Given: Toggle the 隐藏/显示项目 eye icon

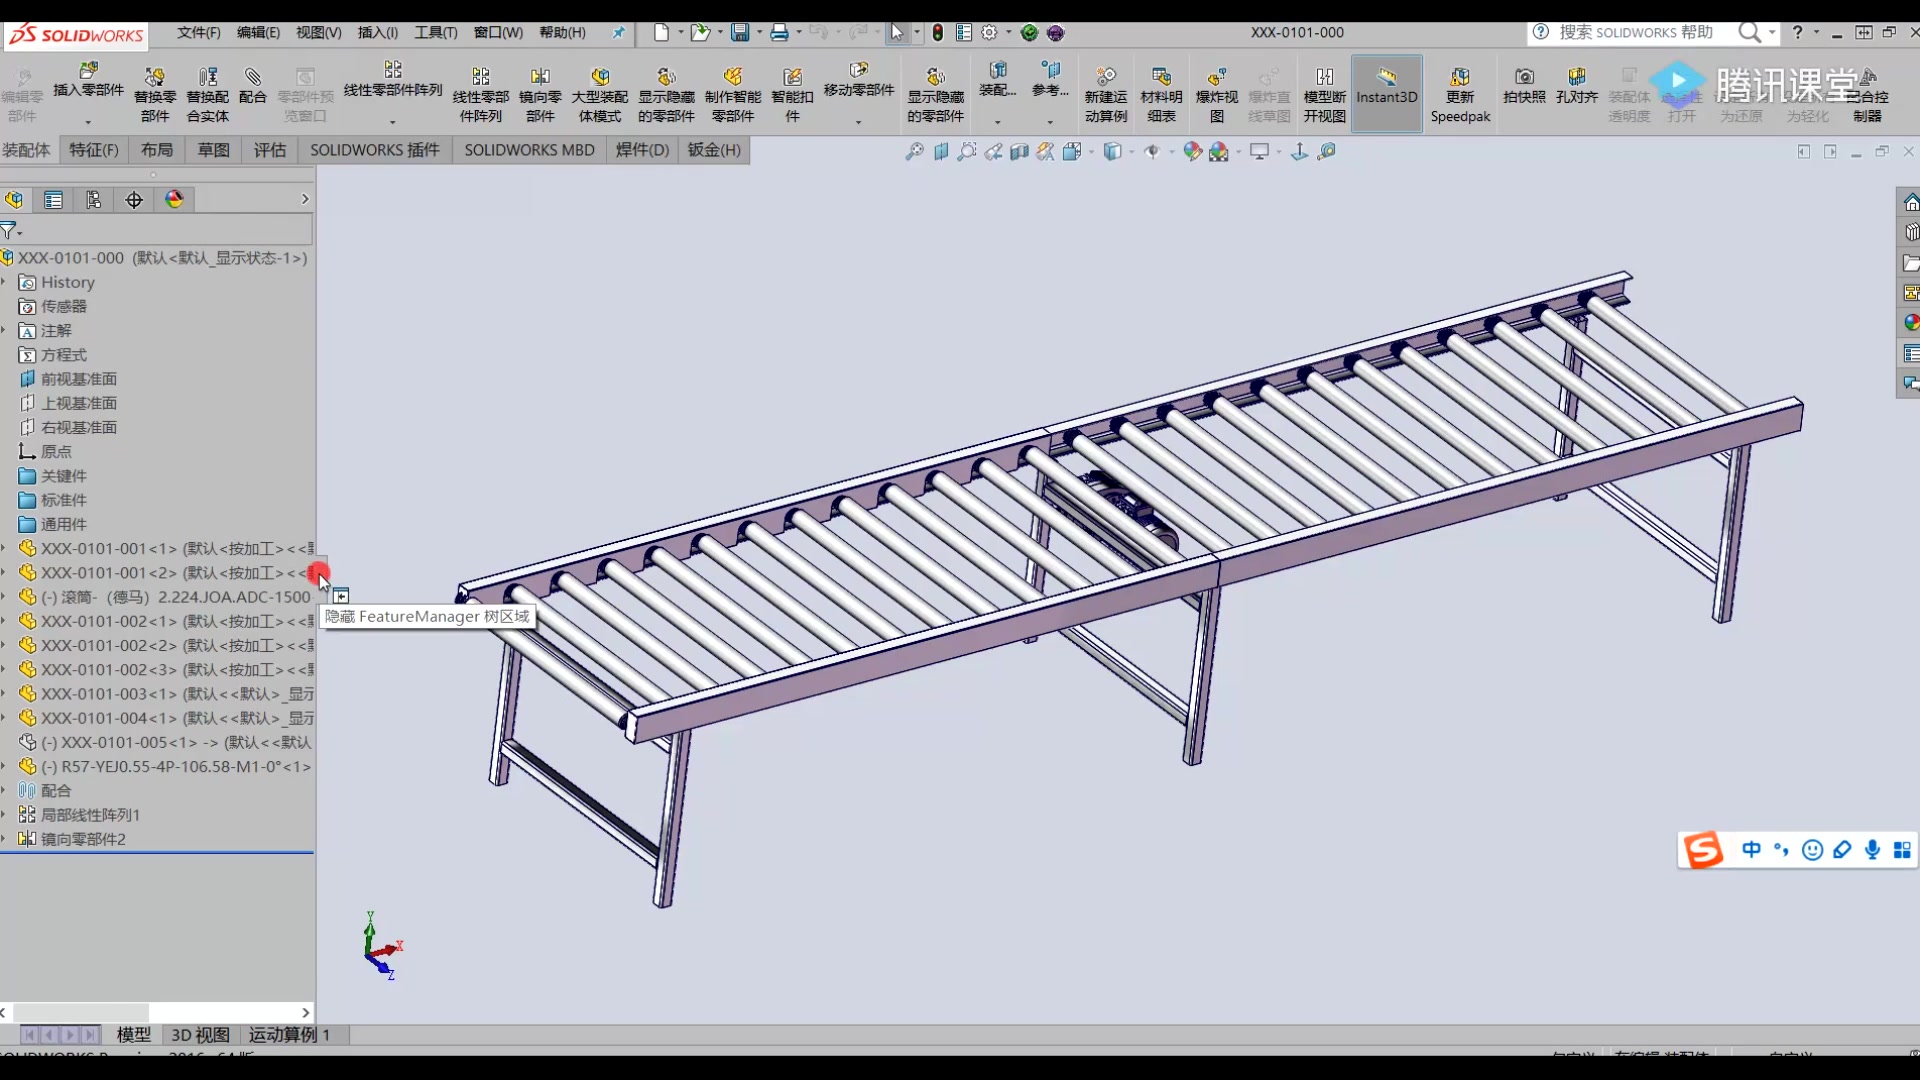Looking at the screenshot, I should [x=1152, y=151].
